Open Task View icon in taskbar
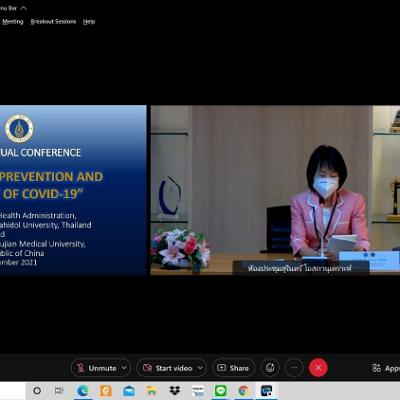The width and height of the screenshot is (400, 400). [x=59, y=391]
